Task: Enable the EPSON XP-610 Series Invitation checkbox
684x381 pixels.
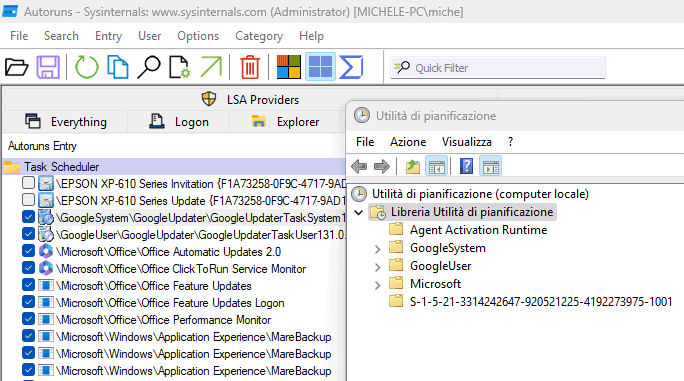Action: (x=28, y=183)
